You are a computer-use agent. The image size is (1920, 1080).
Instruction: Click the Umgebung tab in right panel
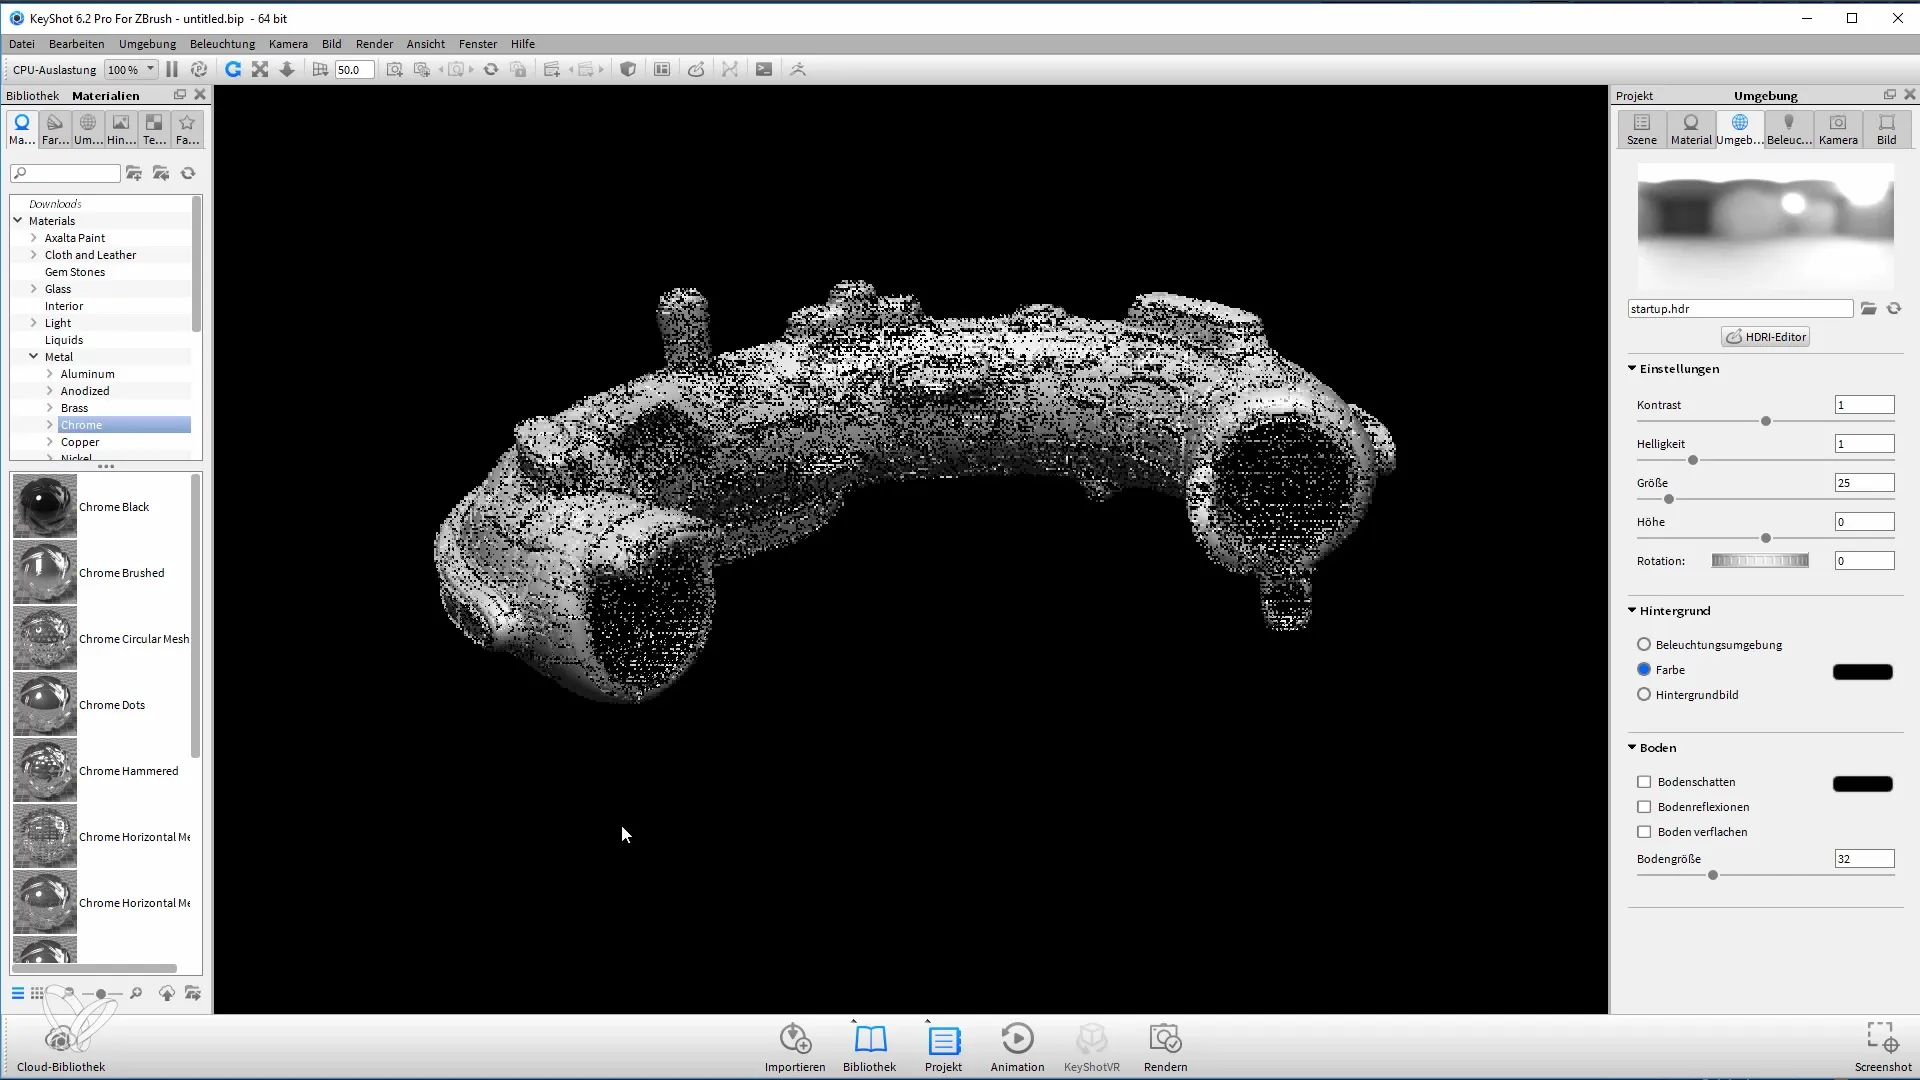pos(1741,128)
